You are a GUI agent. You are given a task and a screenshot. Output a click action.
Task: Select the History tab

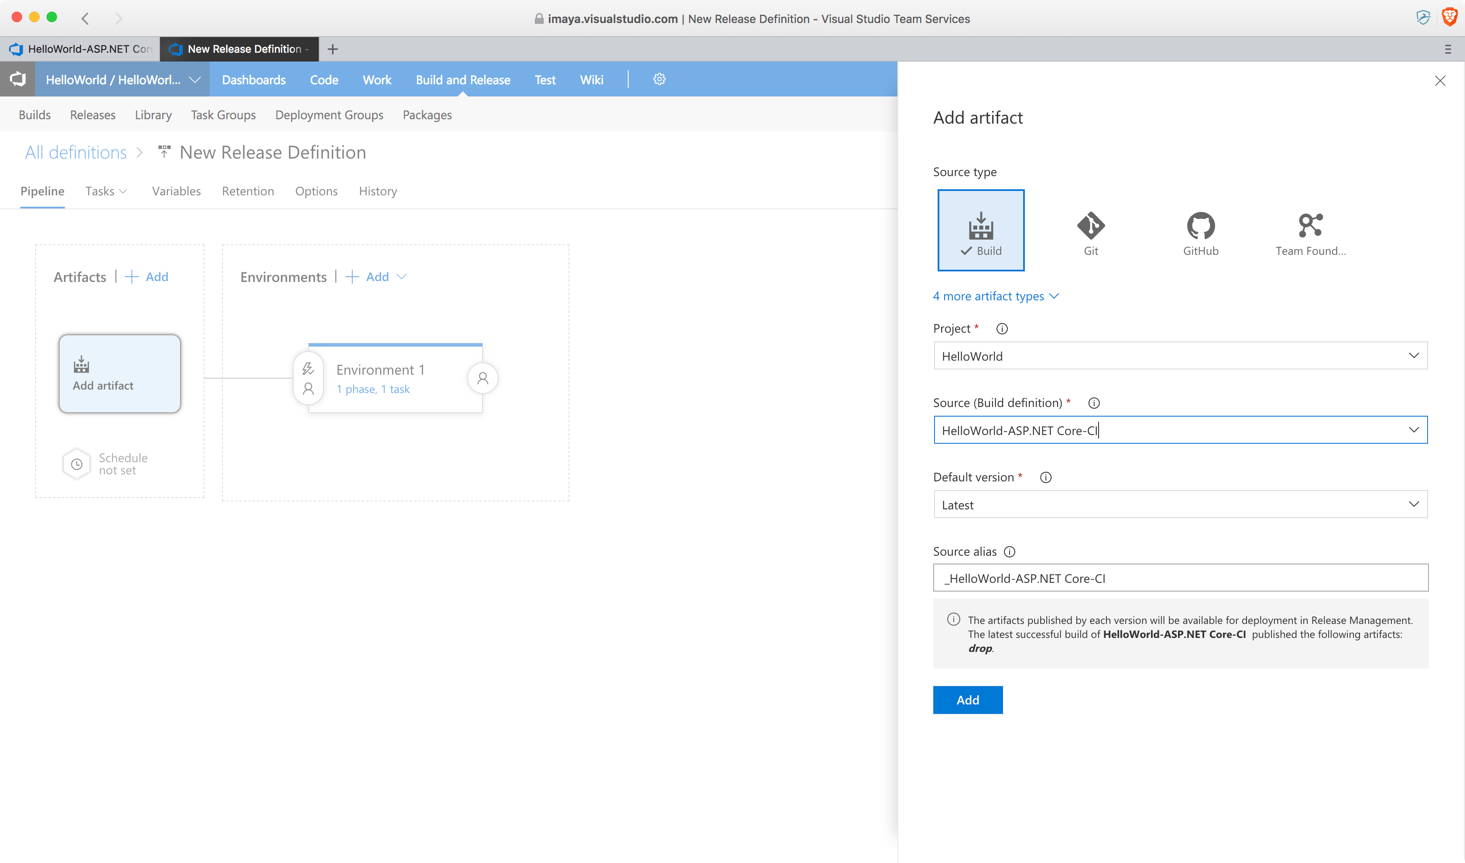378,191
